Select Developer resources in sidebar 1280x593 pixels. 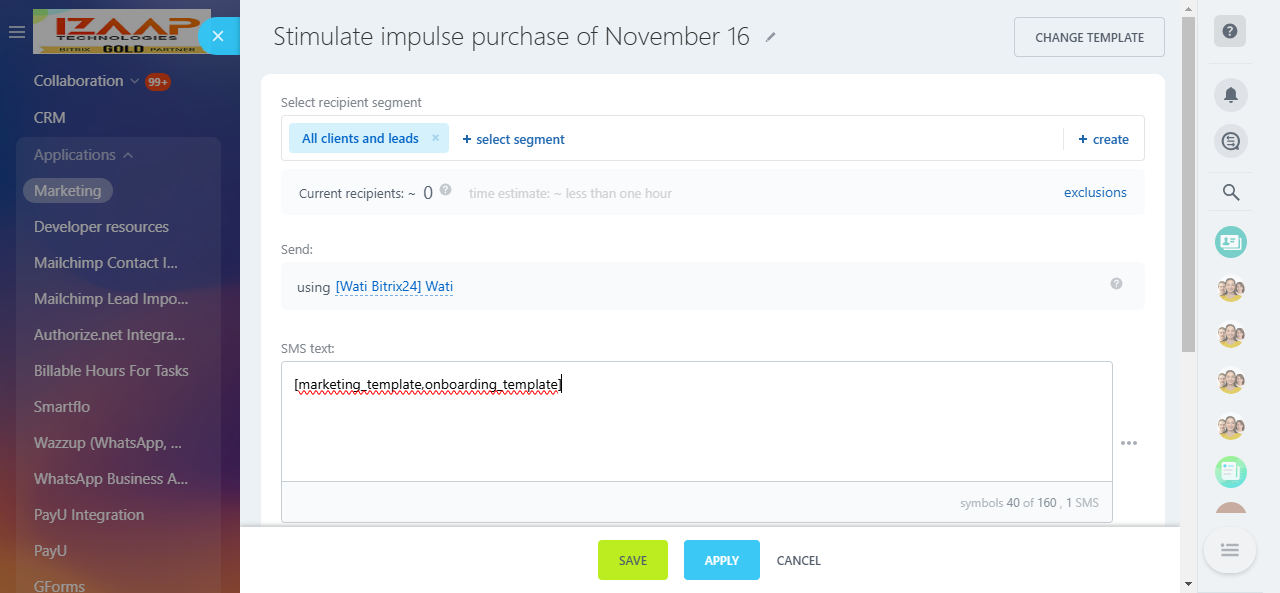101,227
